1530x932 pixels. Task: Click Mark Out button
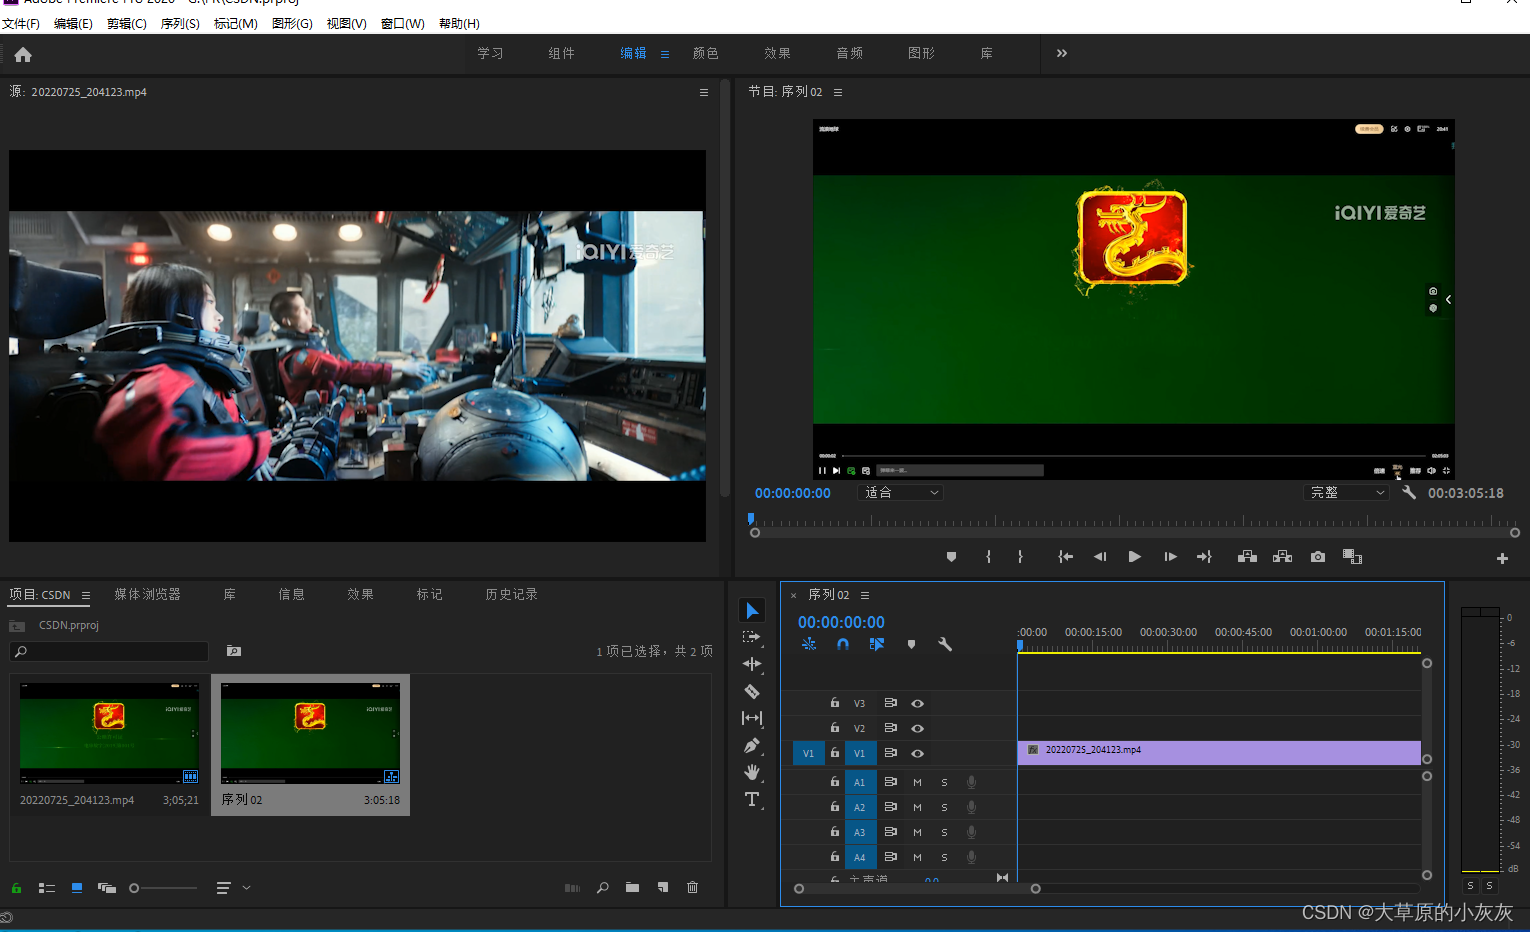pos(1020,557)
